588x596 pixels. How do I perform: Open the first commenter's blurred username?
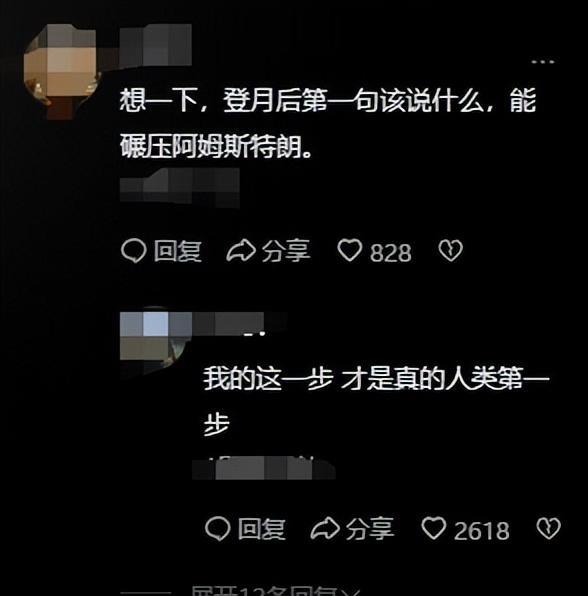tap(155, 44)
